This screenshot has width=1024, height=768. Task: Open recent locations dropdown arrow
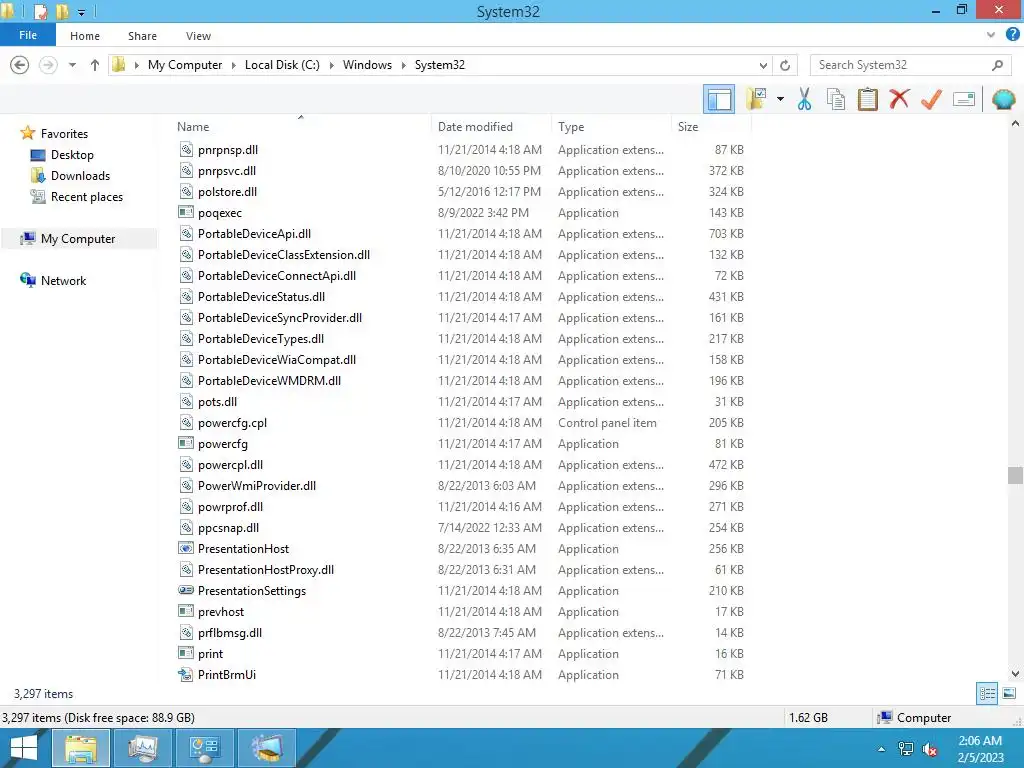click(72, 65)
